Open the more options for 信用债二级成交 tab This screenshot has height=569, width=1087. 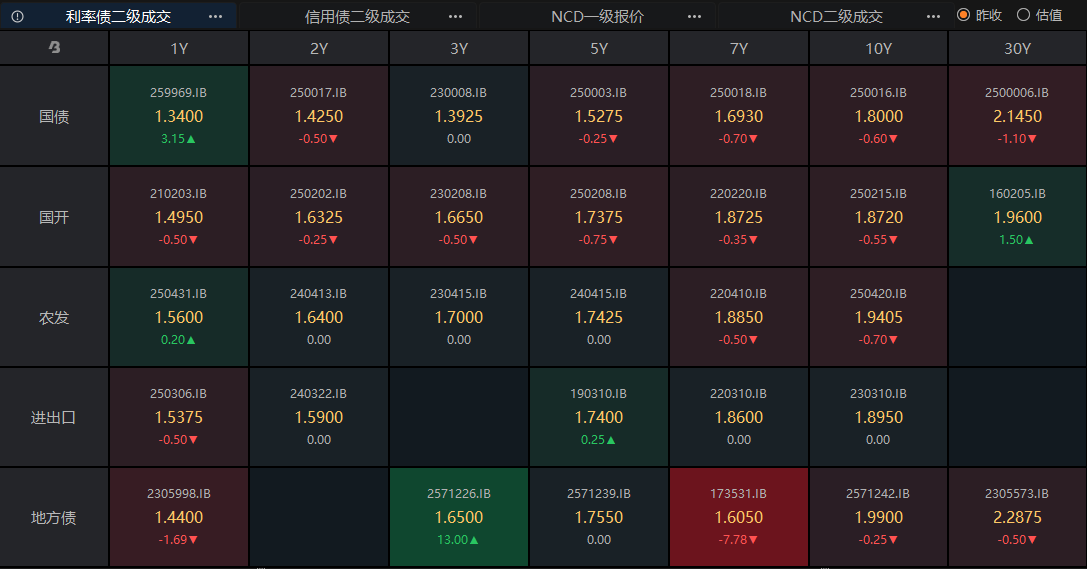coord(455,16)
